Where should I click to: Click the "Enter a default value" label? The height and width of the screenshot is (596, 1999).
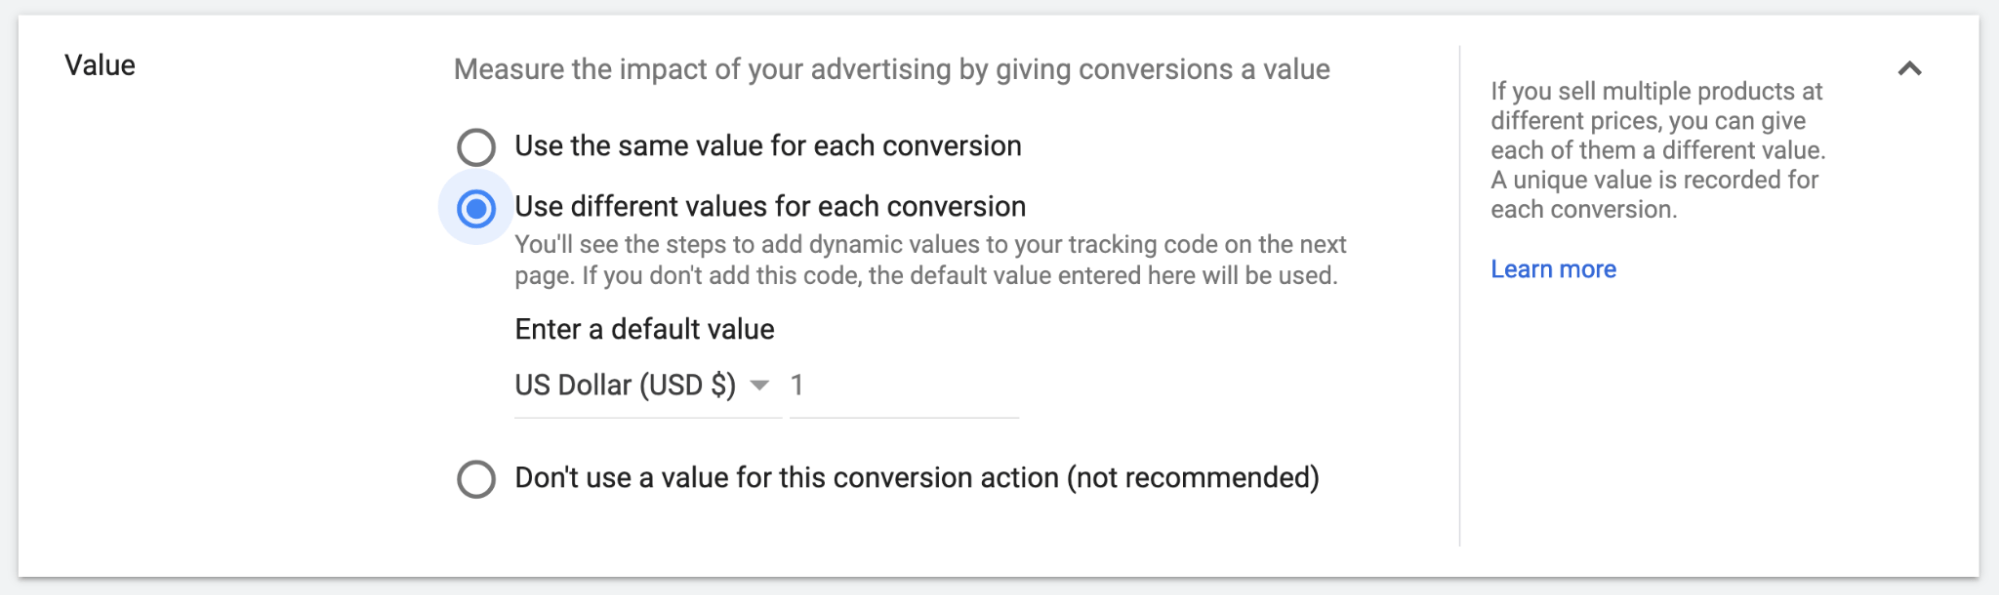coord(644,330)
